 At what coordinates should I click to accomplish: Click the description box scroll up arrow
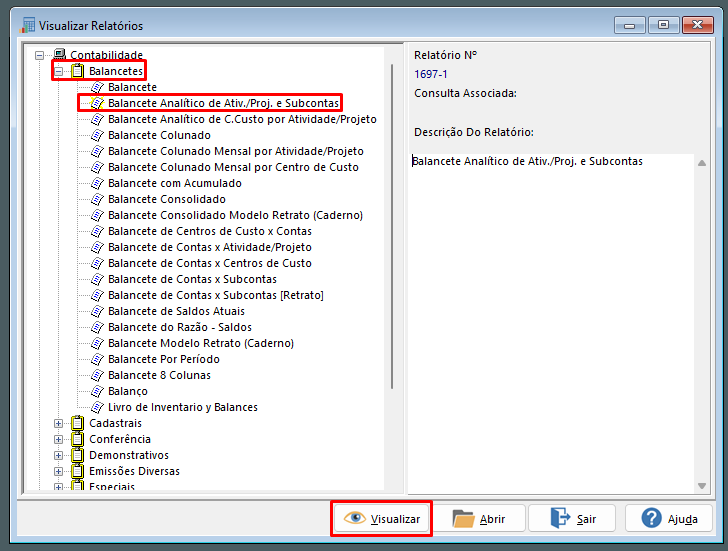(702, 163)
